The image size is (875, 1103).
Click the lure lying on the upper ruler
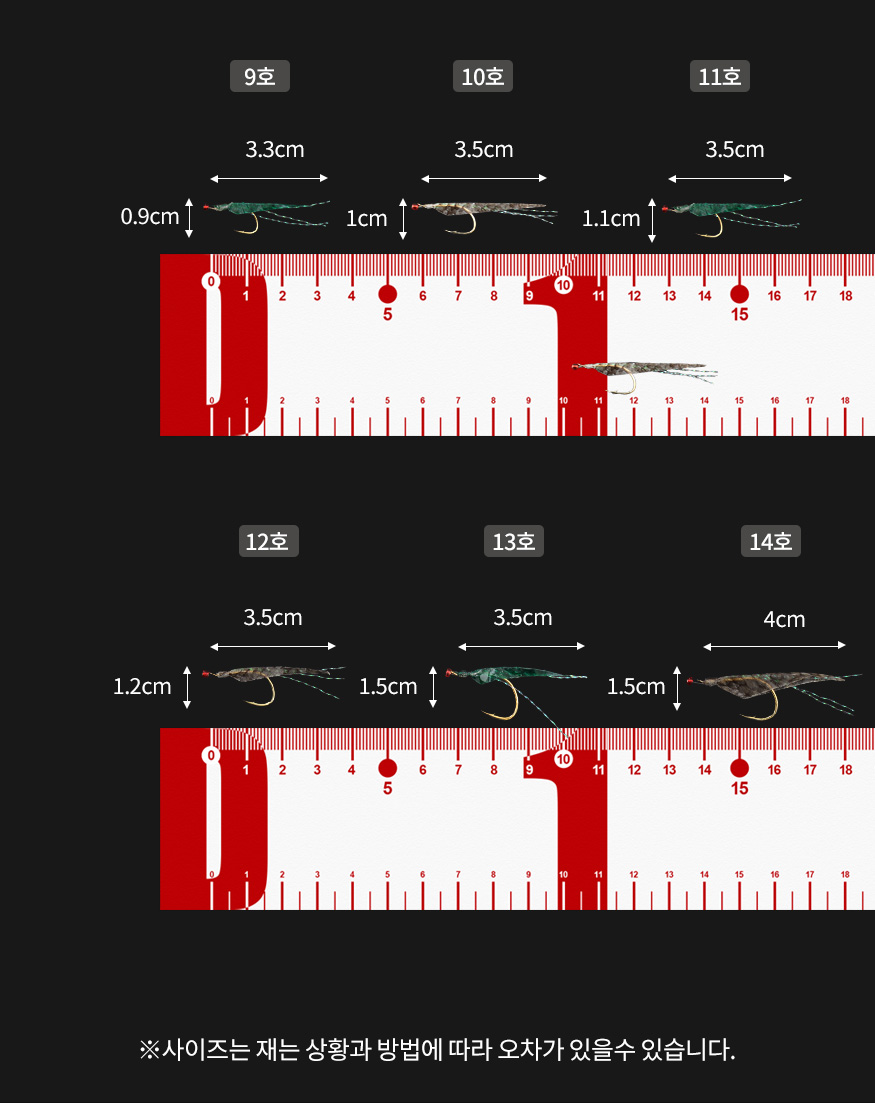tap(644, 377)
